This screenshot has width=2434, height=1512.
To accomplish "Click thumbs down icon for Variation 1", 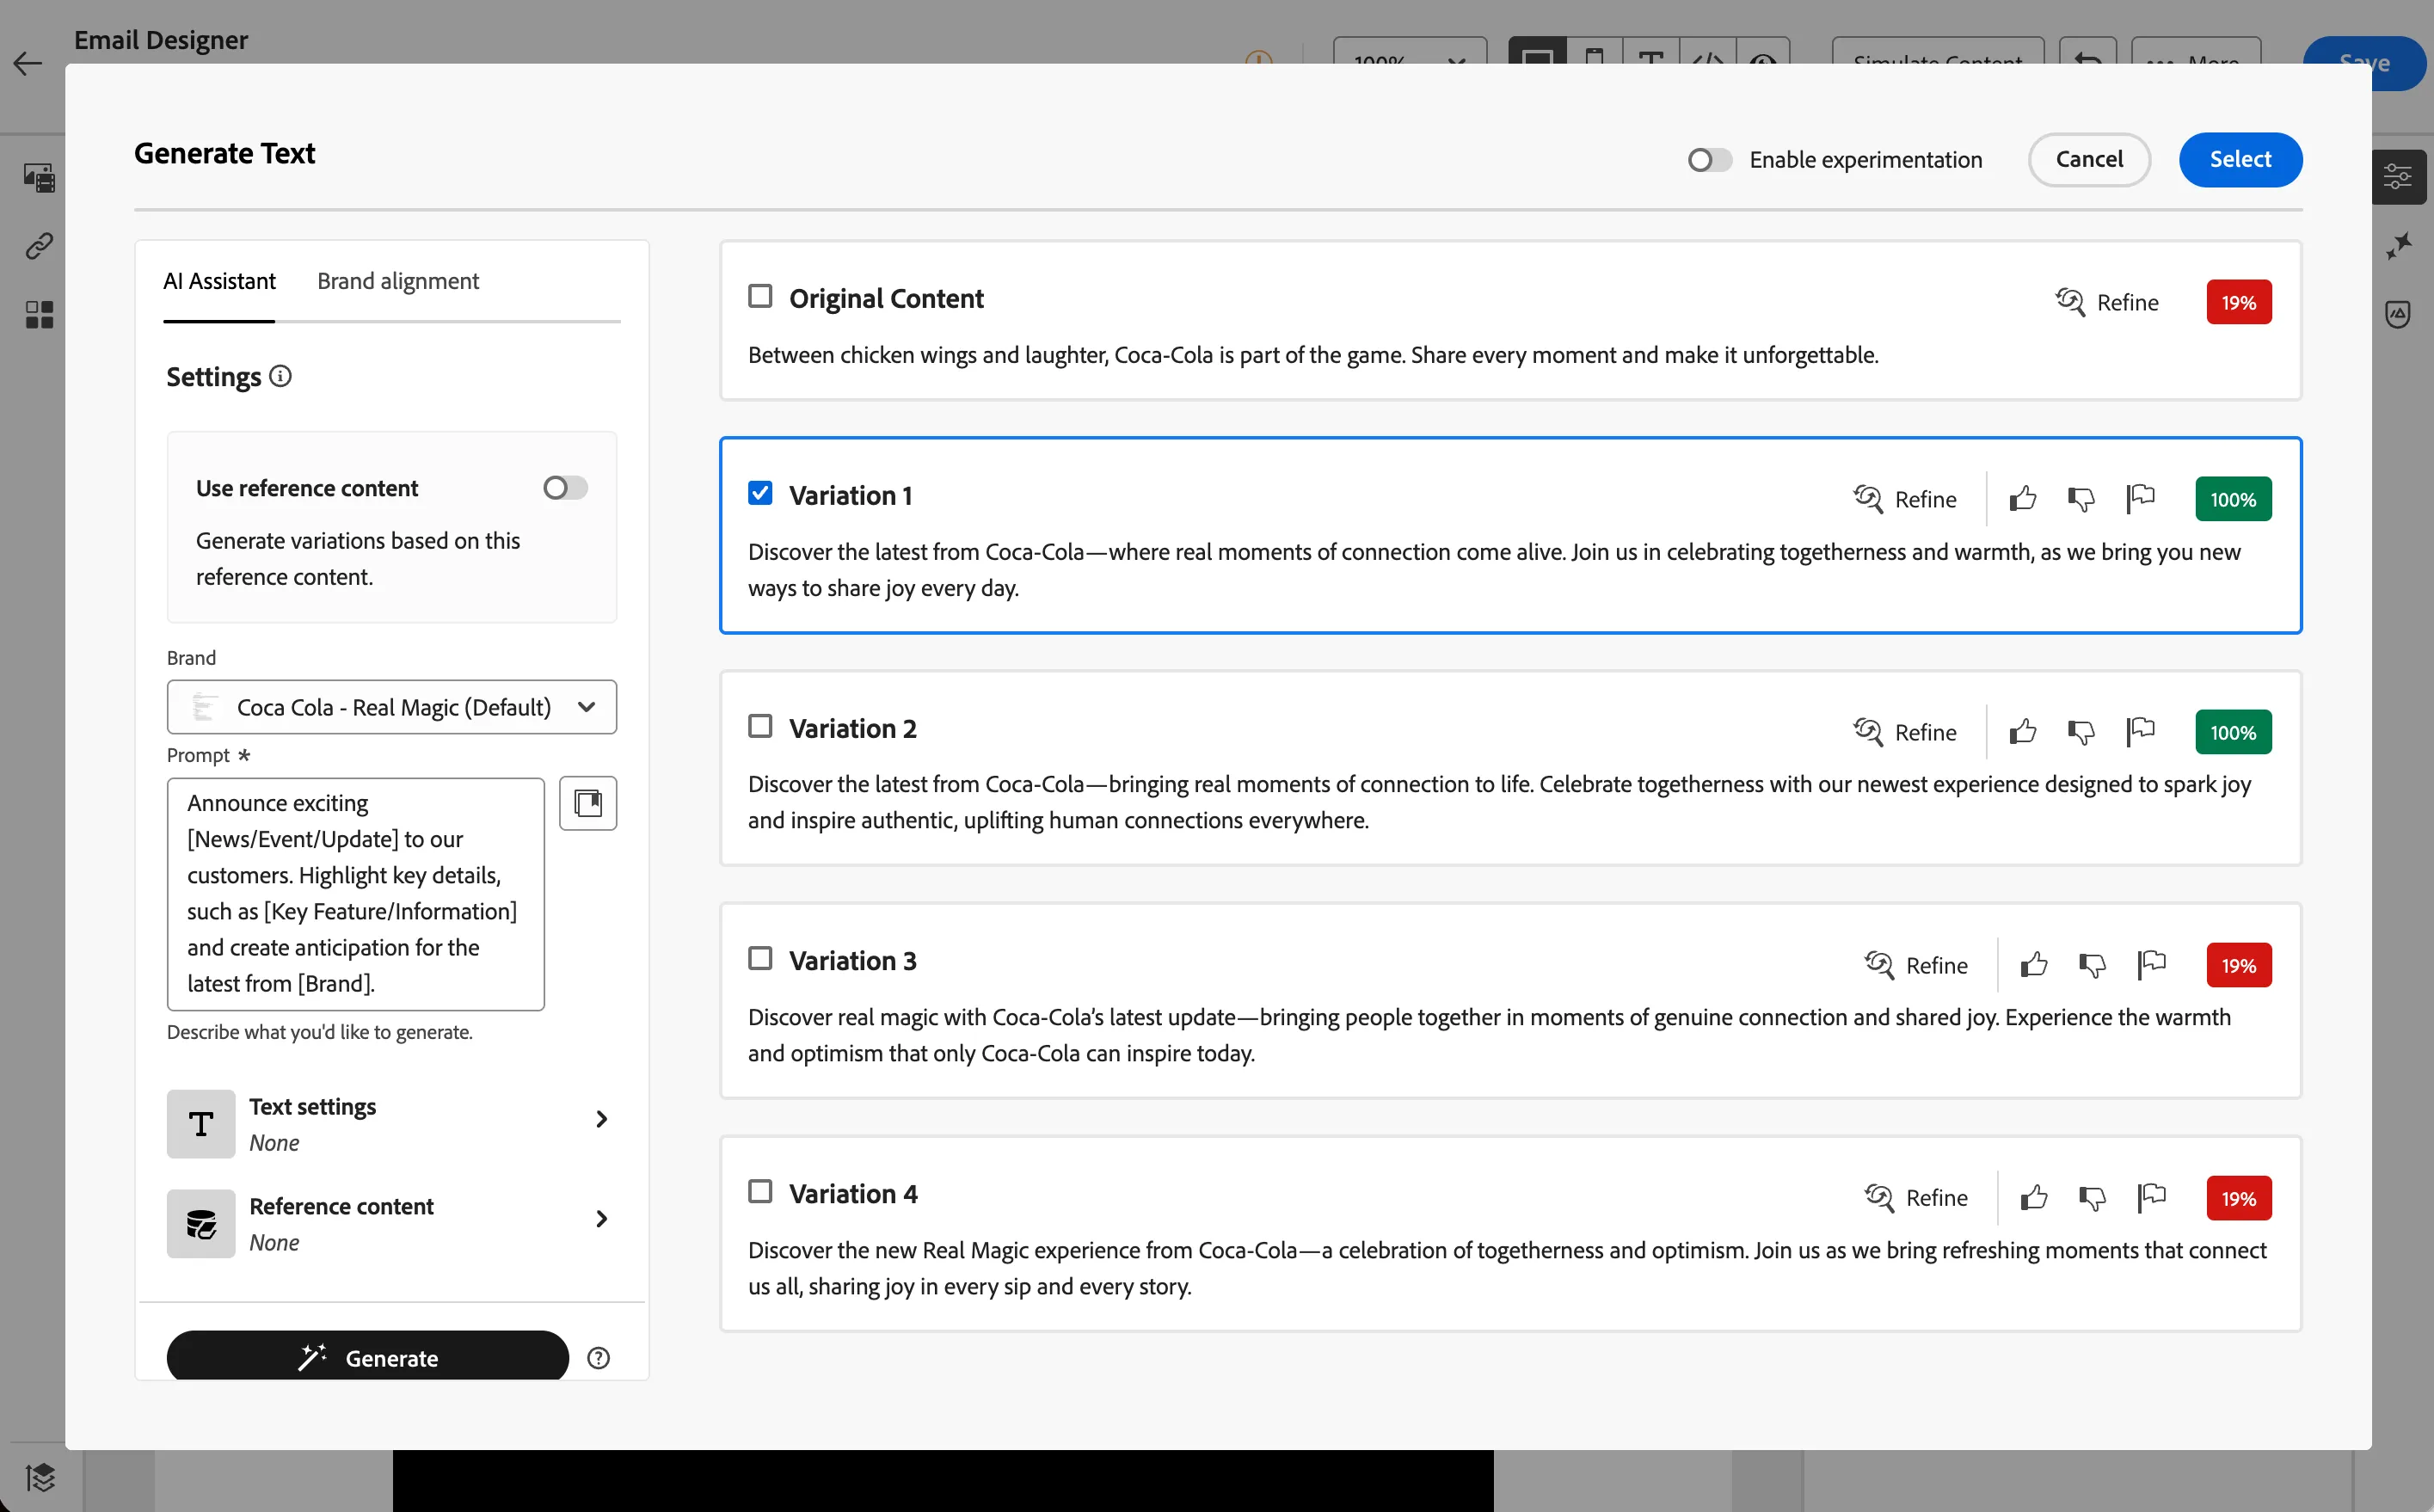I will point(2080,498).
